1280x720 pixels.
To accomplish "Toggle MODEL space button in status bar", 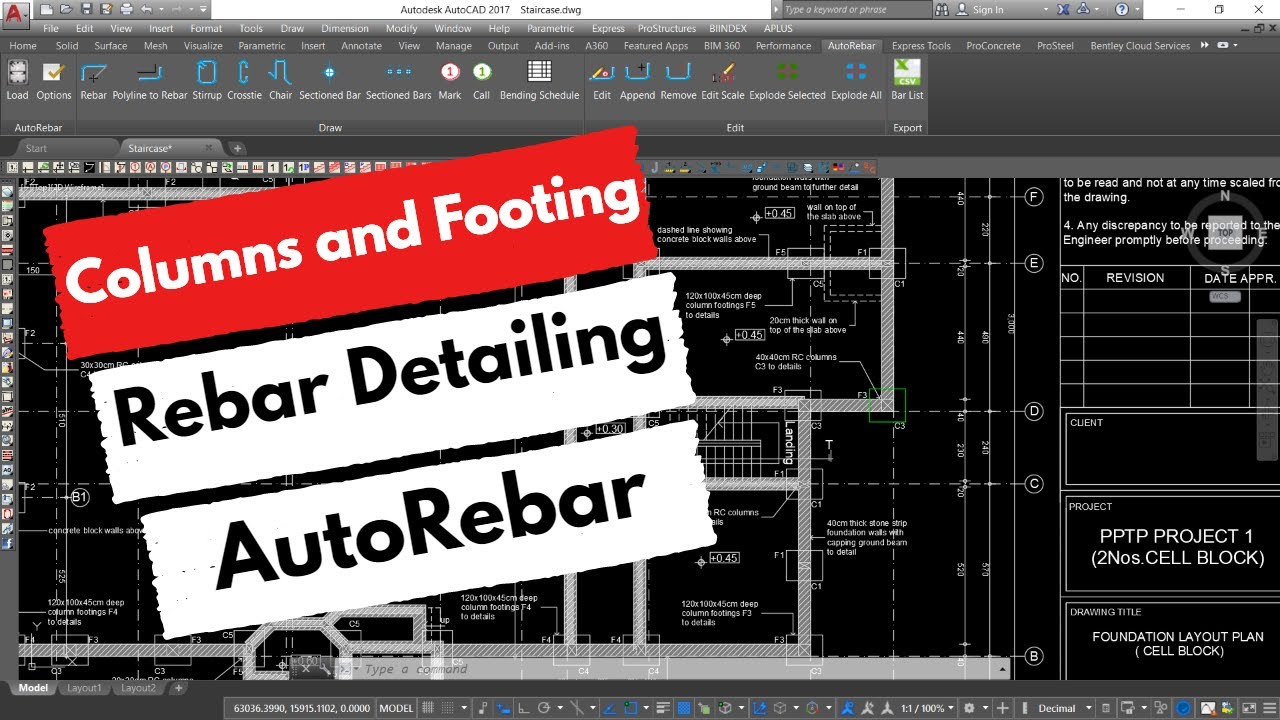I will click(395, 708).
